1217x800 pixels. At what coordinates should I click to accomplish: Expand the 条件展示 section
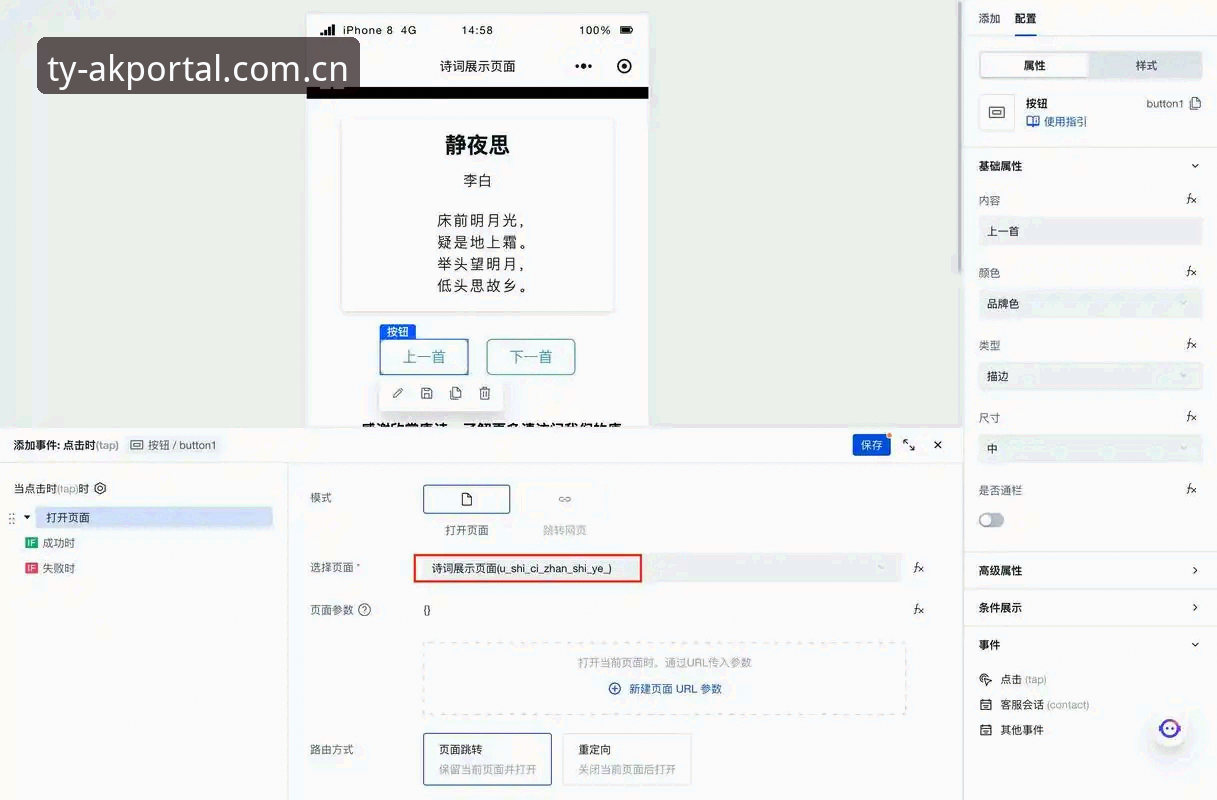(x=1195, y=608)
